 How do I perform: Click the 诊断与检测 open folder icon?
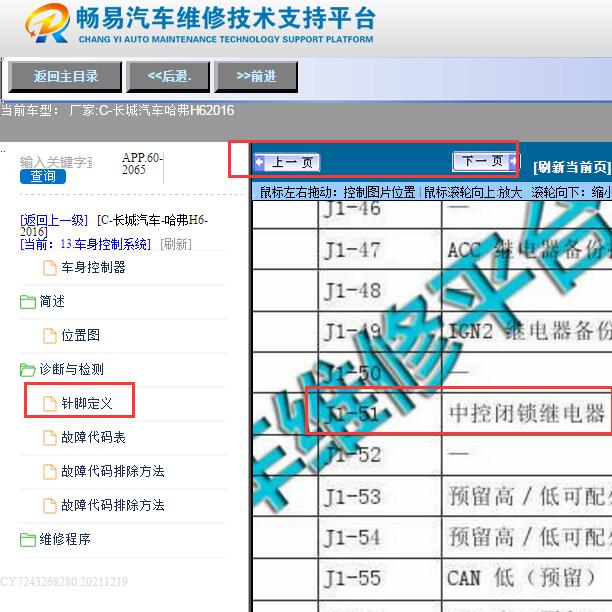[x=28, y=370]
